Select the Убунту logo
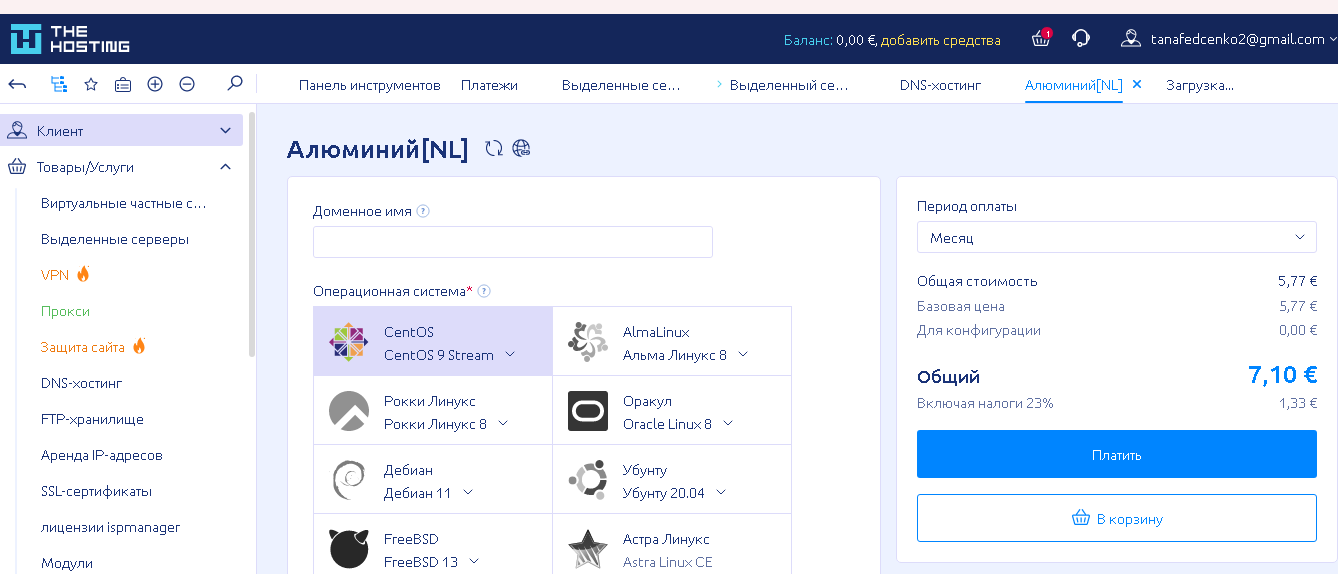Screen dimensions: 1338x574 click(x=588, y=480)
